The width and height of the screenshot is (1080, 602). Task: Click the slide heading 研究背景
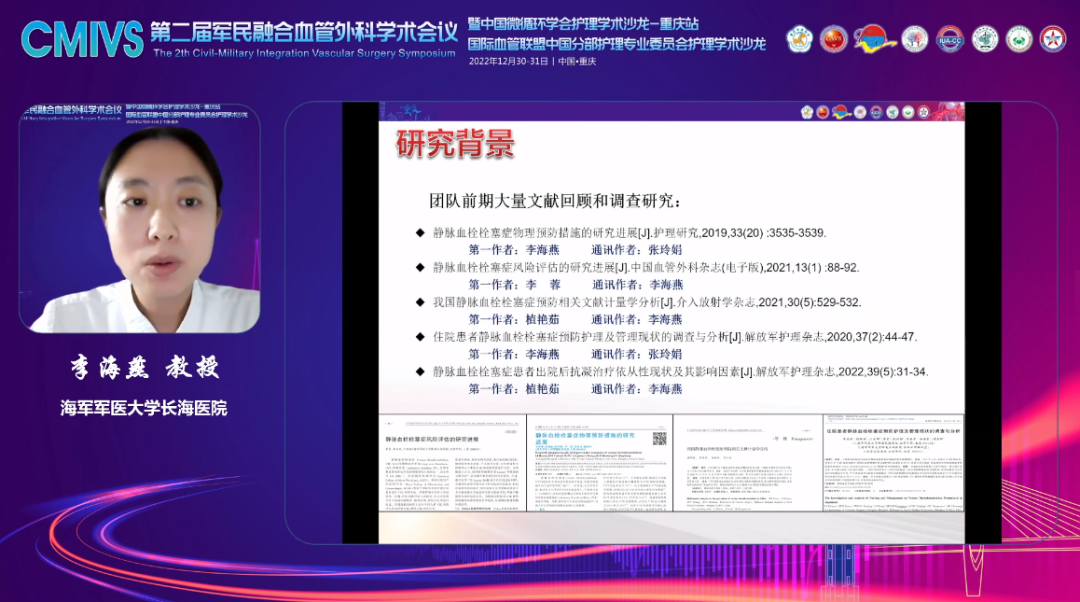[455, 145]
